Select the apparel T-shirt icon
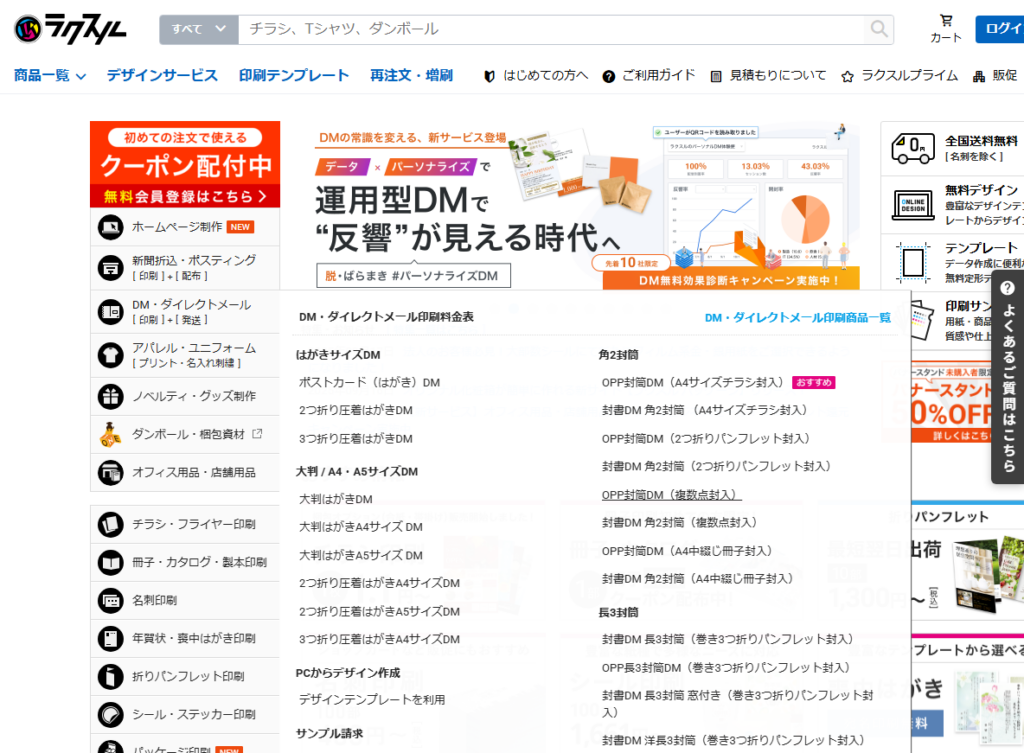This screenshot has height=753, width=1024. (x=110, y=355)
